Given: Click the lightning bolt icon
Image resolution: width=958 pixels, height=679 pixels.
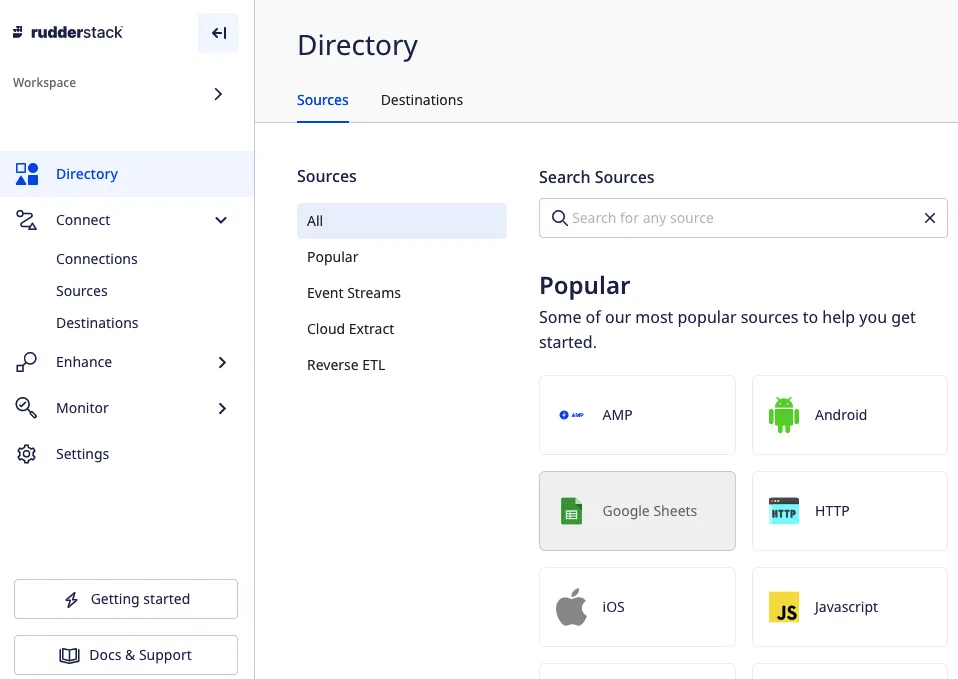Looking at the screenshot, I should tap(71, 600).
